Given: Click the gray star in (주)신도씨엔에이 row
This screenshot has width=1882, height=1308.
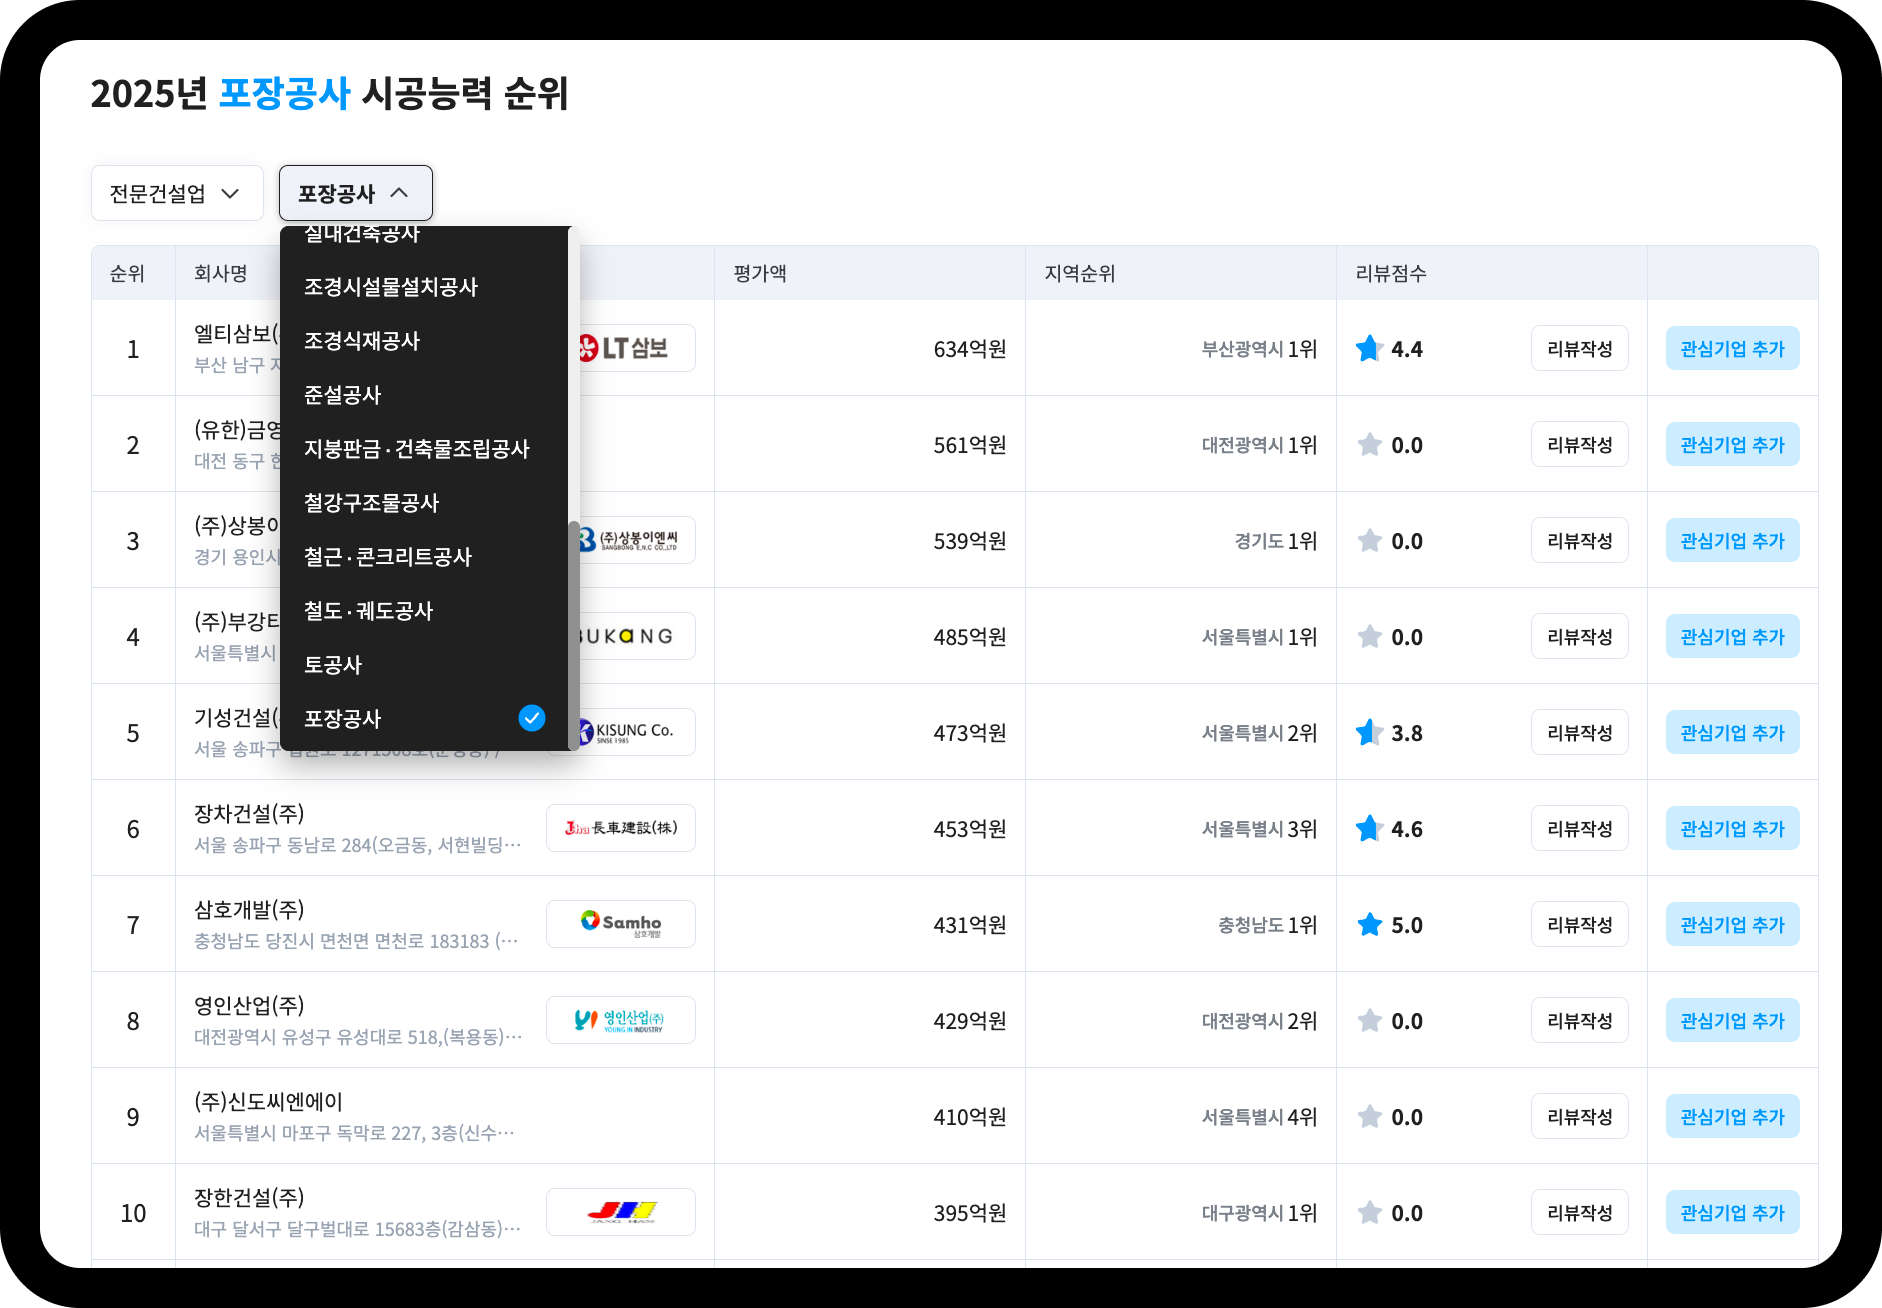Looking at the screenshot, I should pyautogui.click(x=1369, y=1116).
